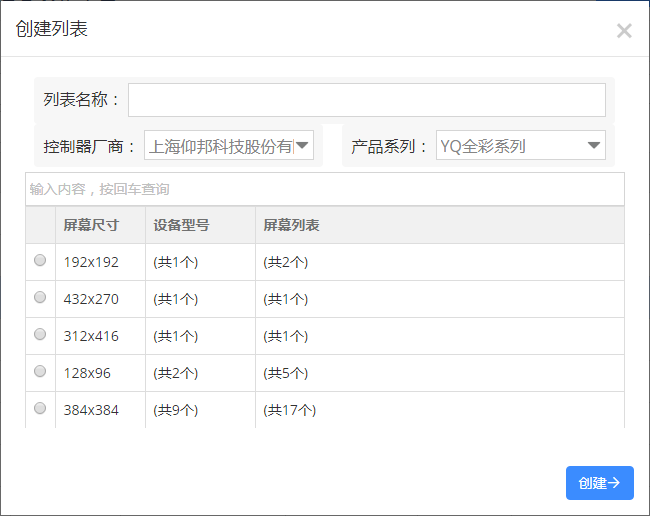The width and height of the screenshot is (650, 516).
Task: Select the 384x384 radio button
Action: coord(40,408)
